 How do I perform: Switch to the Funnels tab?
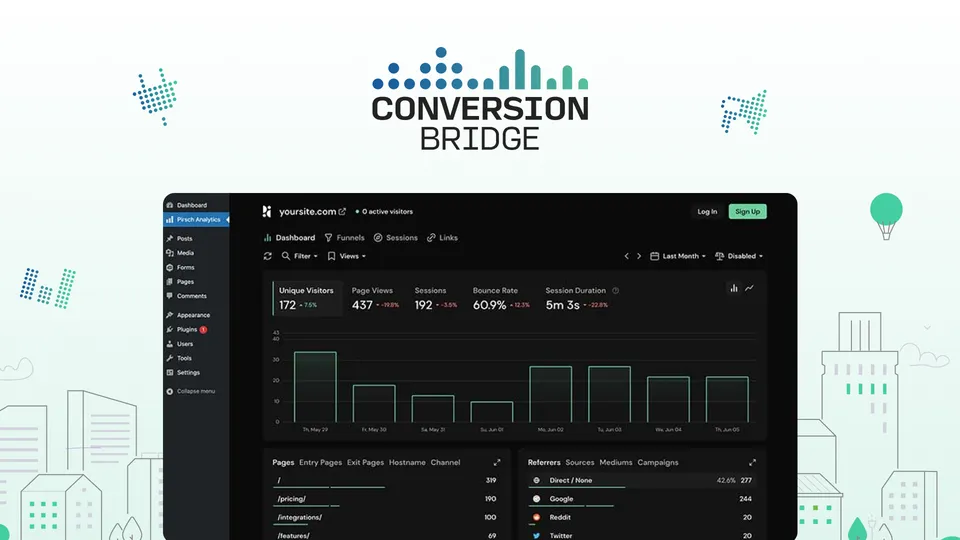[x=345, y=238]
